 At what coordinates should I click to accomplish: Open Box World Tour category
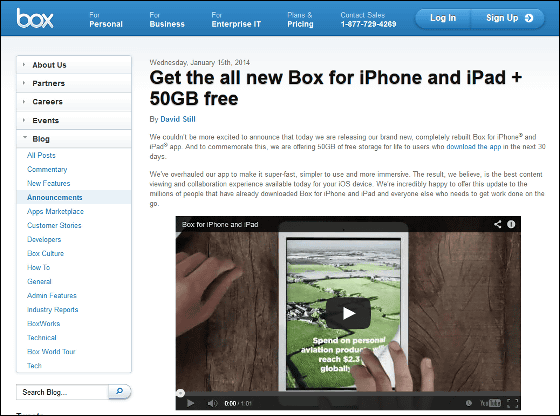(51, 351)
